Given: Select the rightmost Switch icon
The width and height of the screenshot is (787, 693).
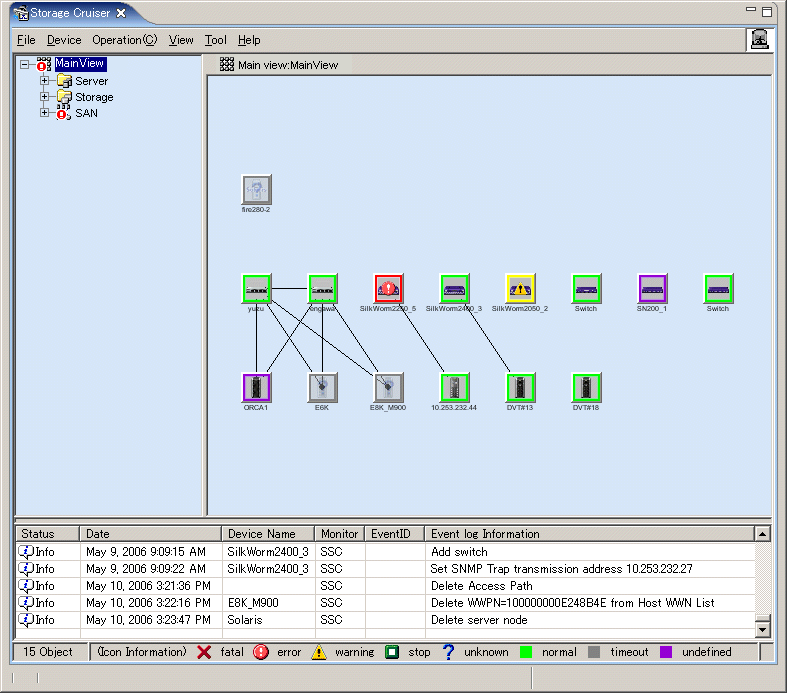Looking at the screenshot, I should click(x=718, y=289).
